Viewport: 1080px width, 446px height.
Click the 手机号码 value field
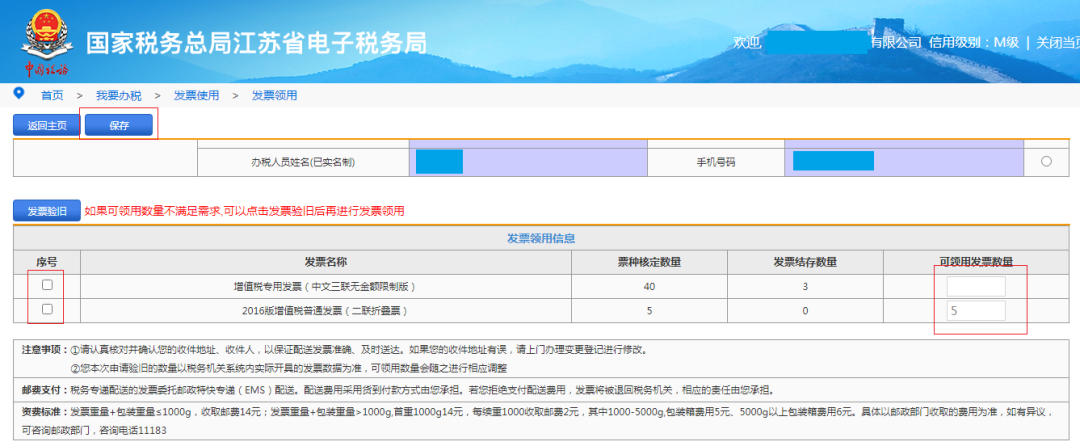904,162
